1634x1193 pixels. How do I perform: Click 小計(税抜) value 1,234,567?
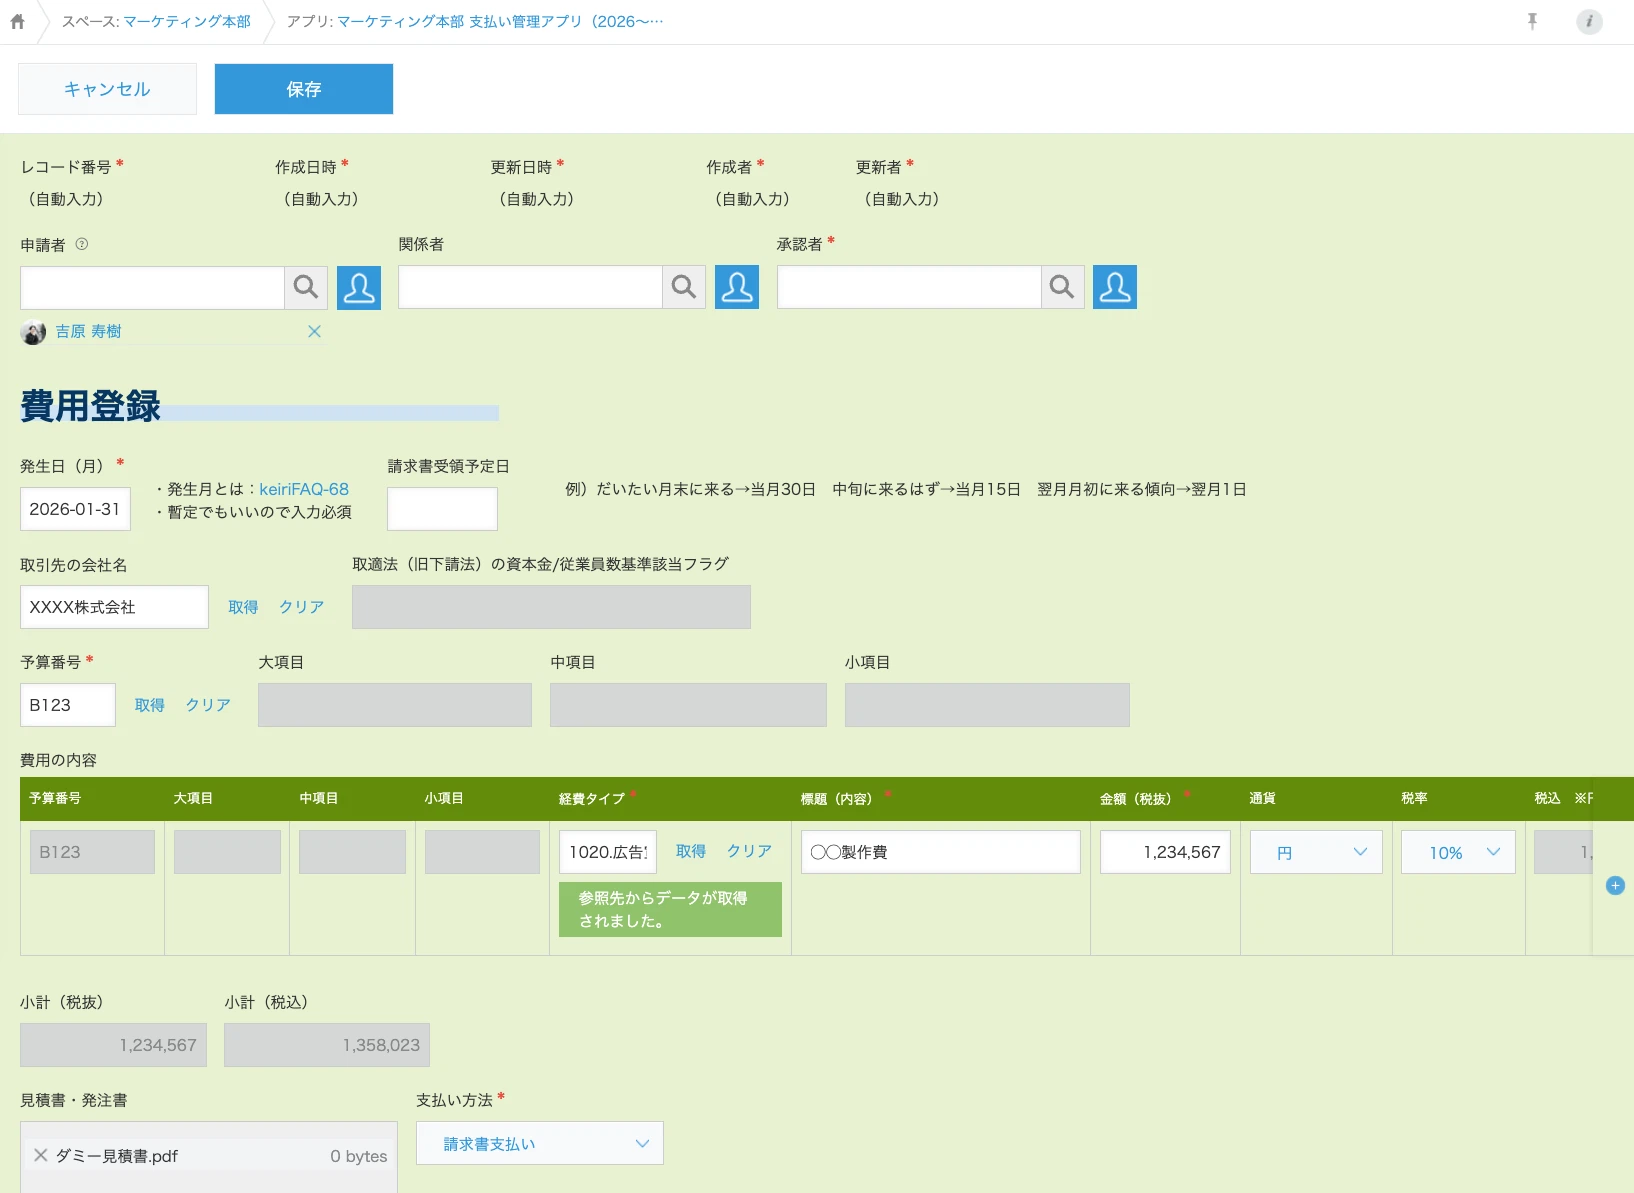[113, 1045]
